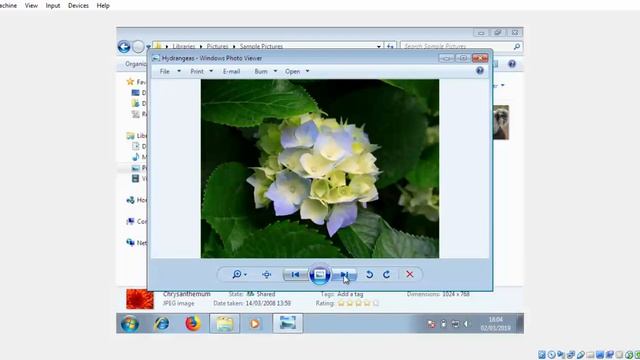This screenshot has width=640, height=360.
Task: Rotate the photo counterclockwise
Action: (369, 275)
